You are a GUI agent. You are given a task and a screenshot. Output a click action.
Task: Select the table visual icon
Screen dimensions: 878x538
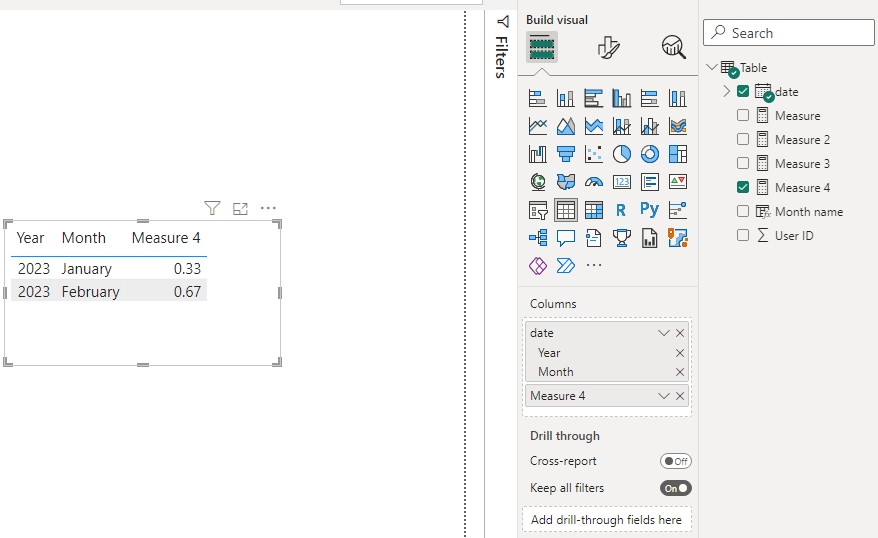(566, 210)
